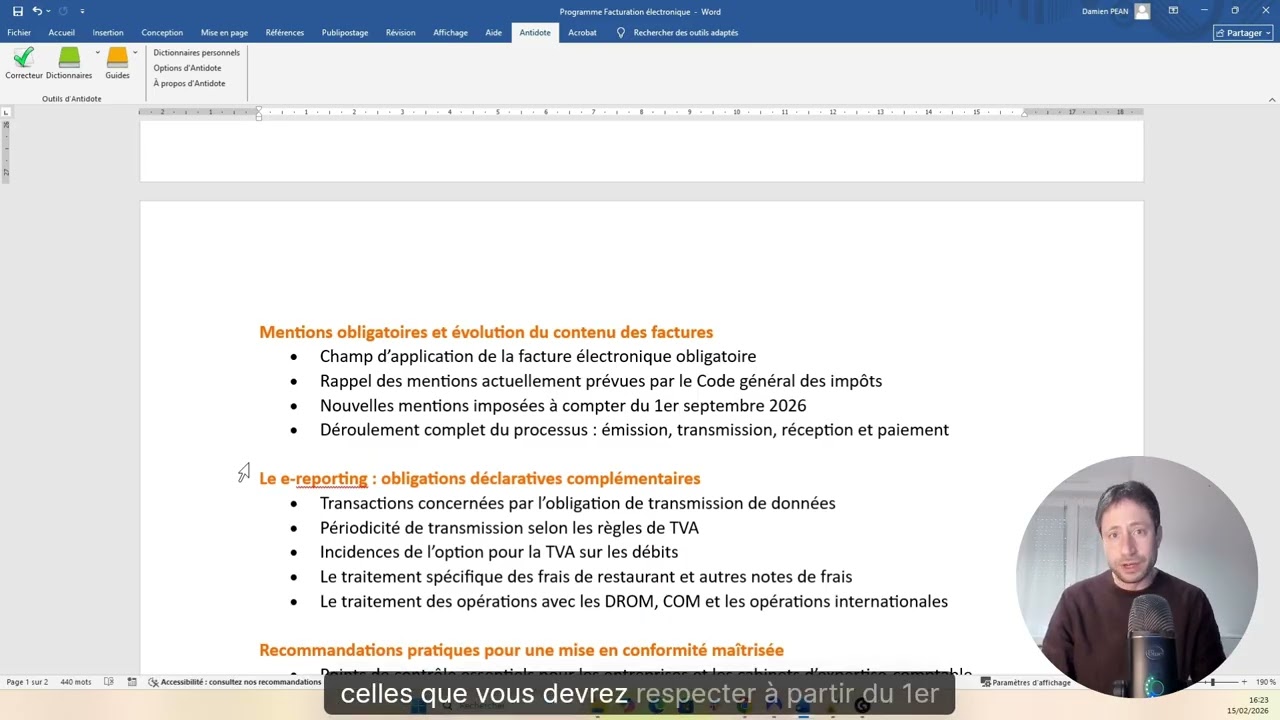Expand the Guides dropdown arrow
Viewport: 1280px width, 720px height.
135,52
